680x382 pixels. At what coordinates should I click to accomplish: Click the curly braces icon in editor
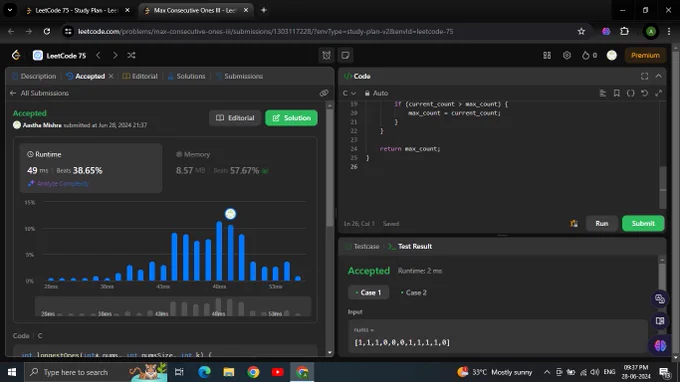pyautogui.click(x=631, y=93)
